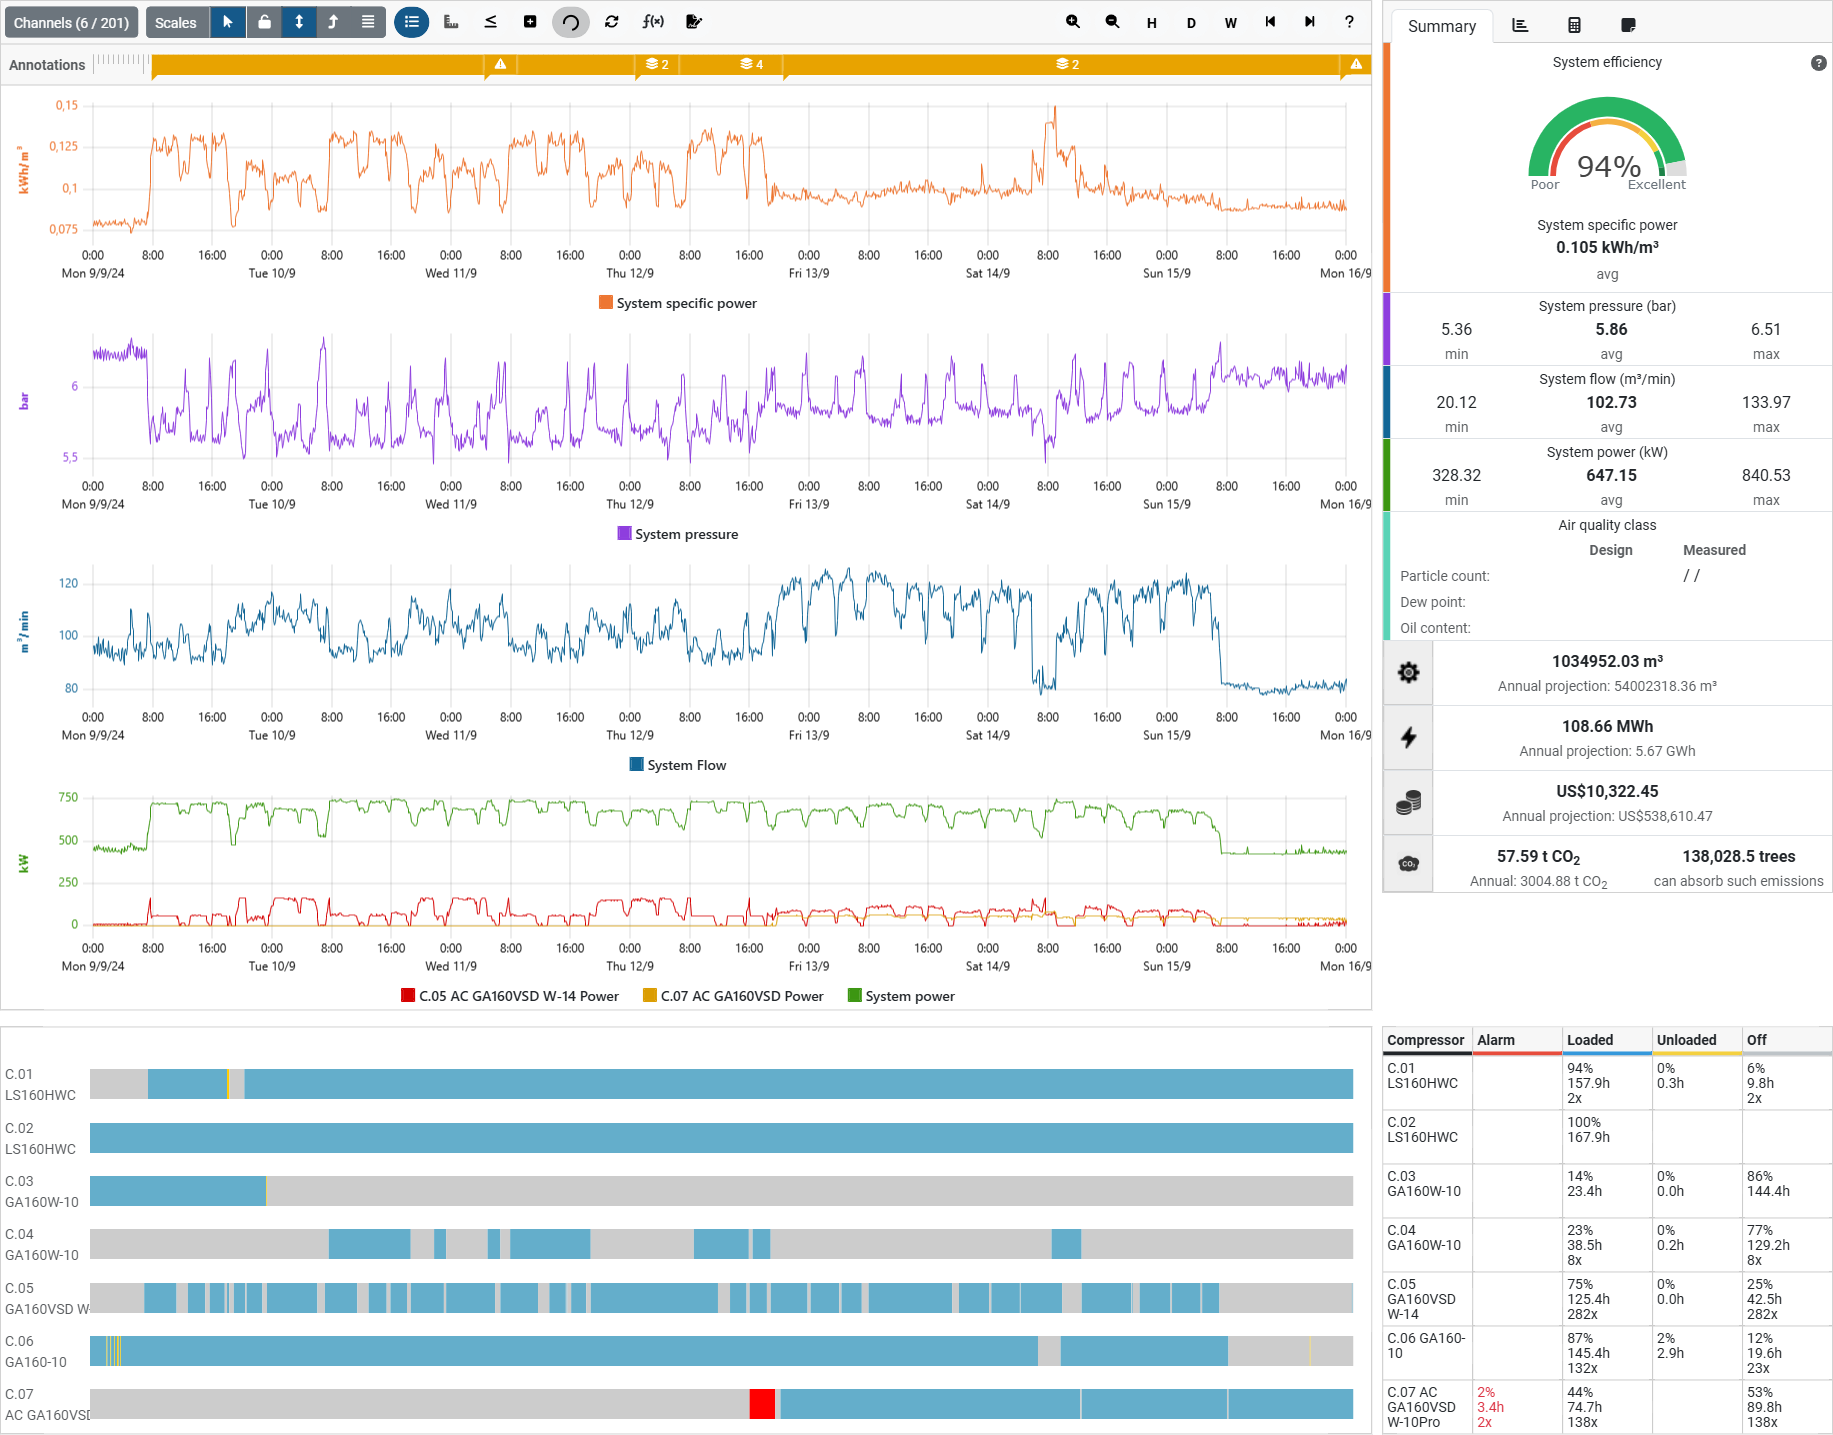Open the sticky notes tab
This screenshot has height=1435, width=1833.
point(1628,26)
